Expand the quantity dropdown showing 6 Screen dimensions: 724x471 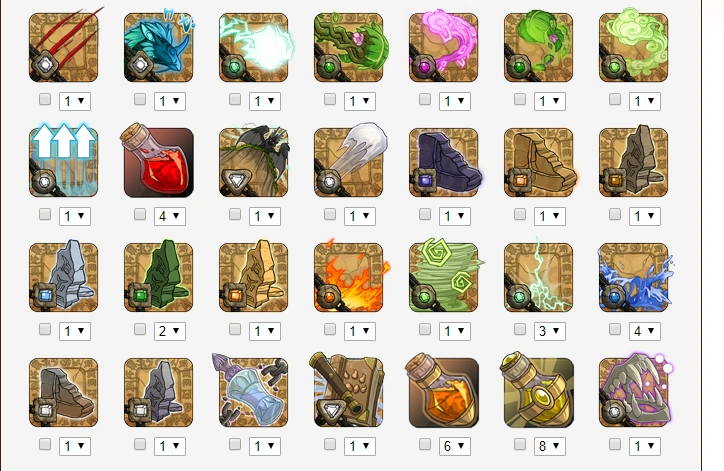coord(455,446)
